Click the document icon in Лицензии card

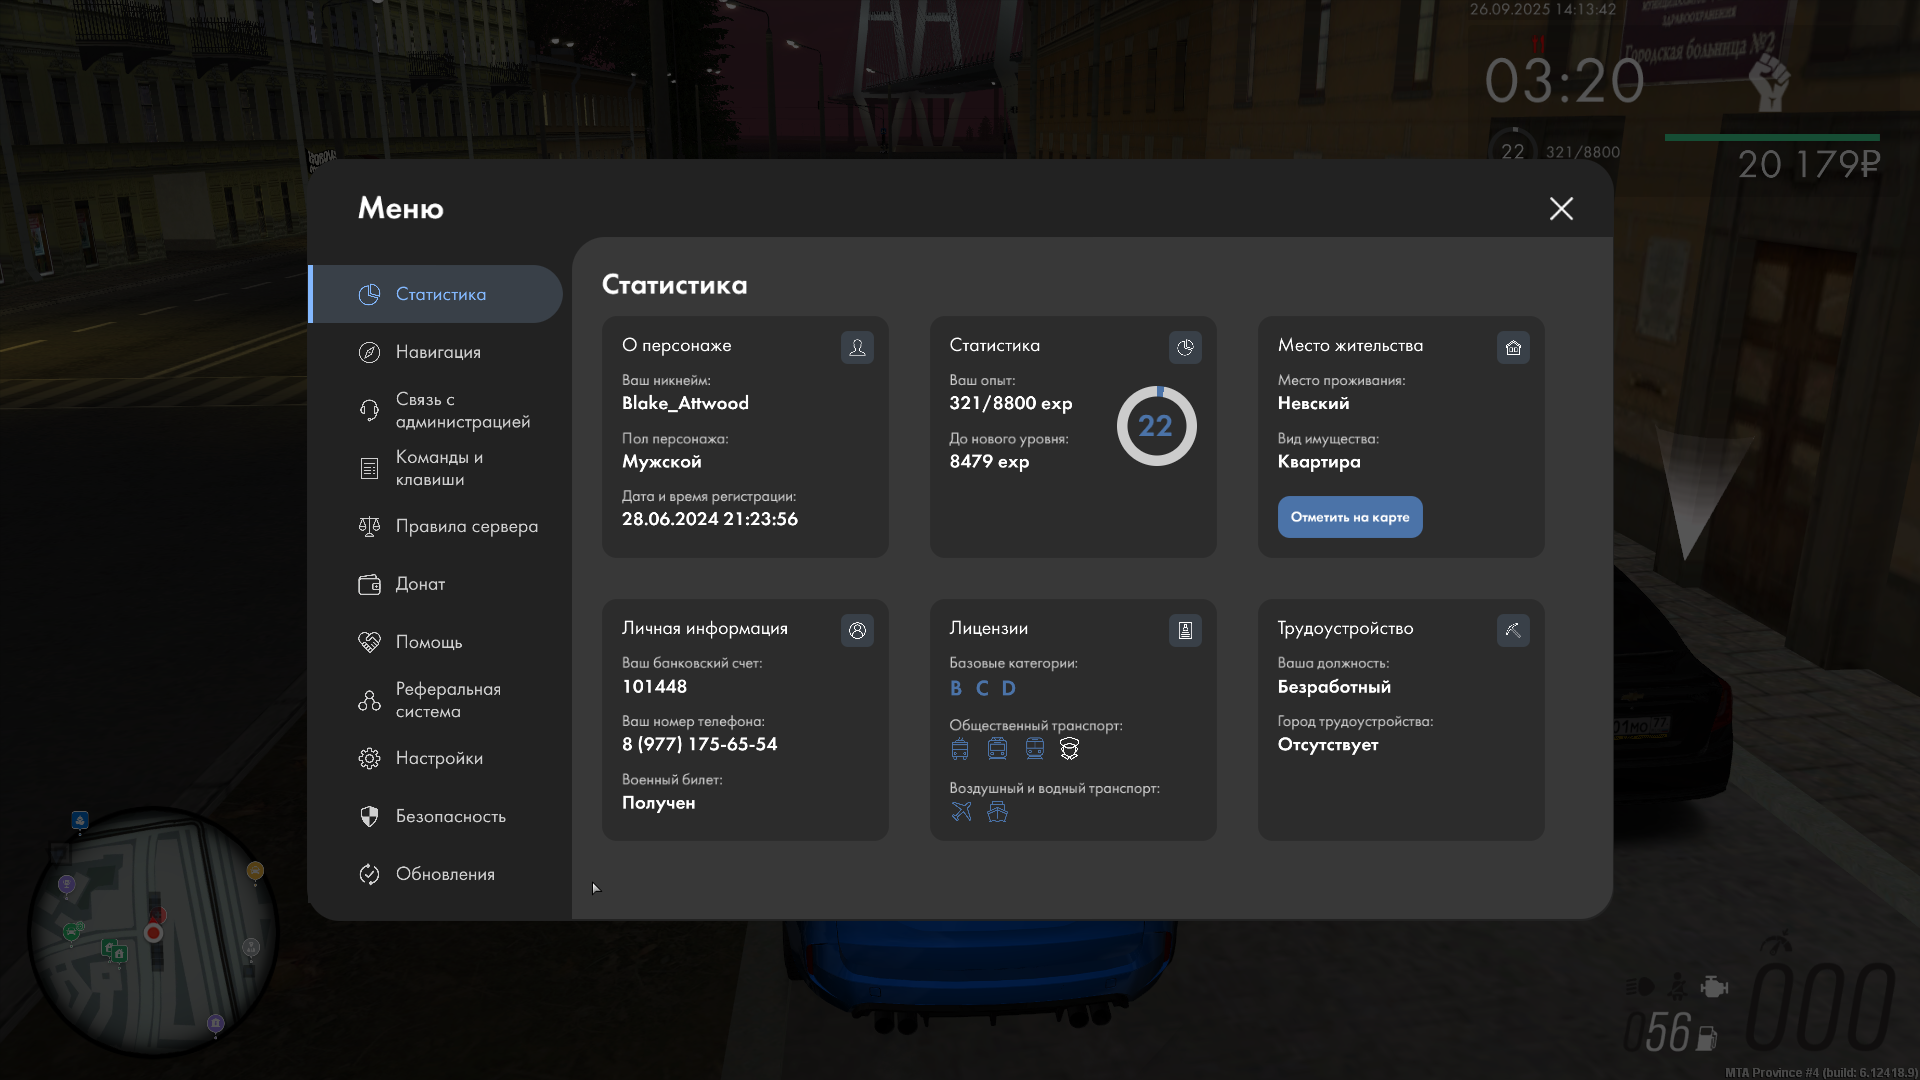[1185, 630]
